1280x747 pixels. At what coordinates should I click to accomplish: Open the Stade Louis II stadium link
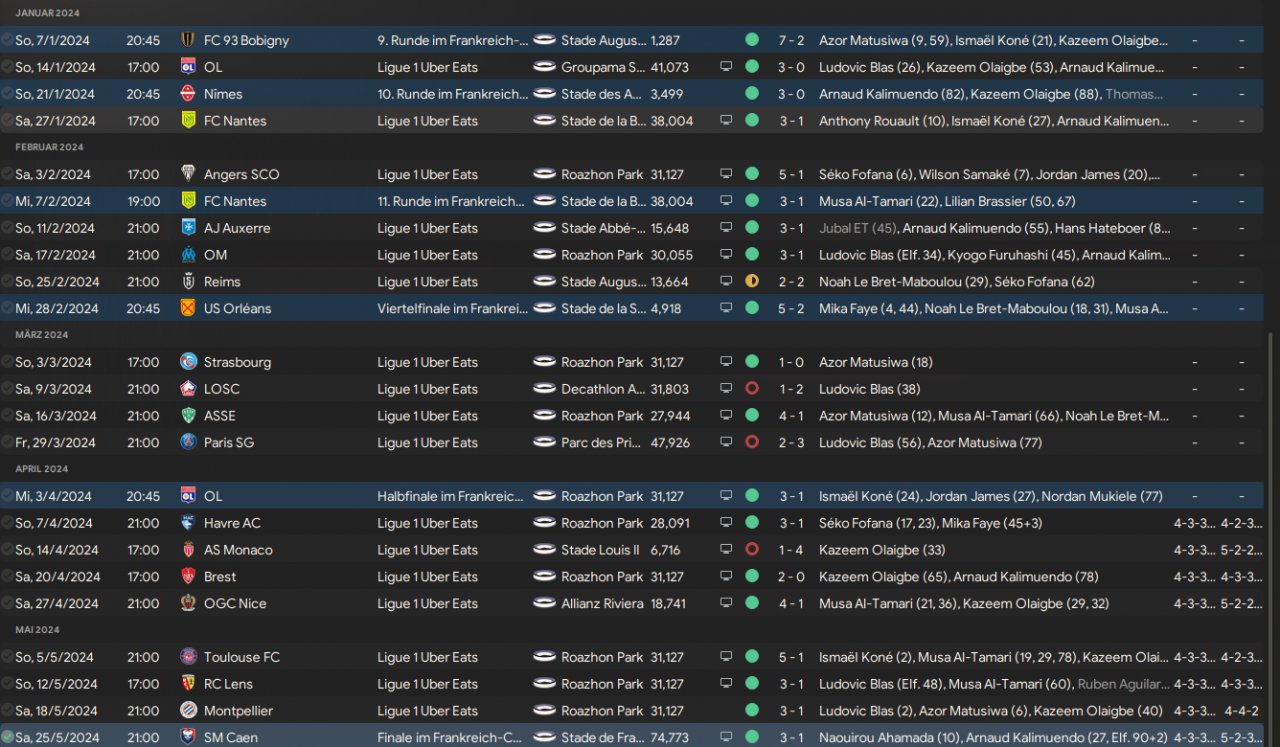click(x=600, y=550)
